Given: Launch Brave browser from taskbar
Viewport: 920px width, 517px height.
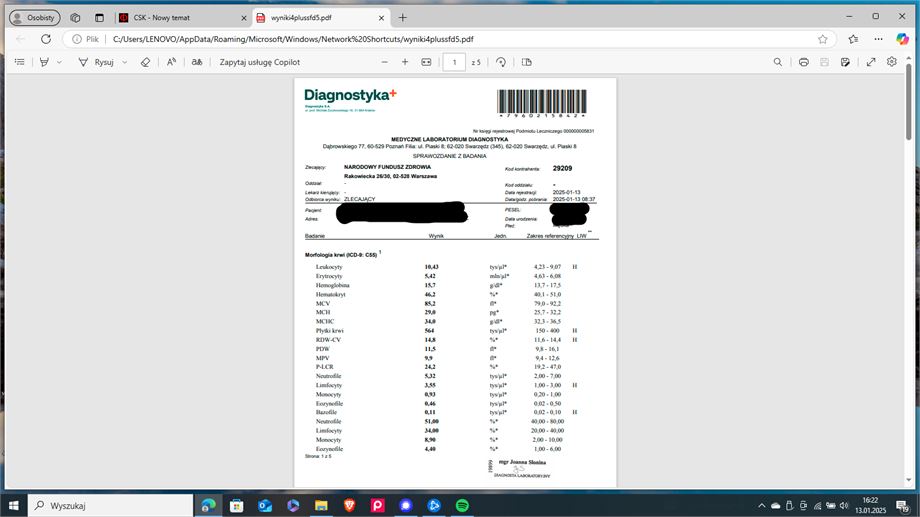Looking at the screenshot, I should tap(349, 505).
